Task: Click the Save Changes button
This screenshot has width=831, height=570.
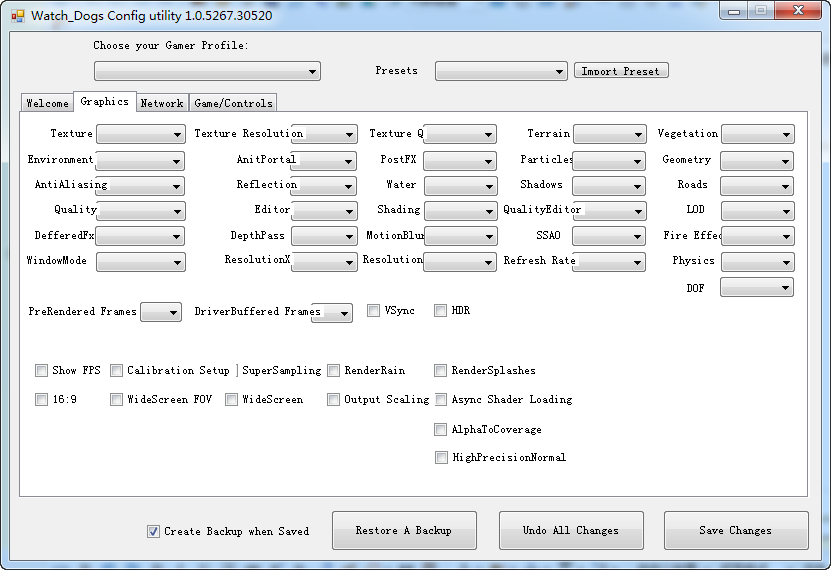Action: [x=736, y=530]
